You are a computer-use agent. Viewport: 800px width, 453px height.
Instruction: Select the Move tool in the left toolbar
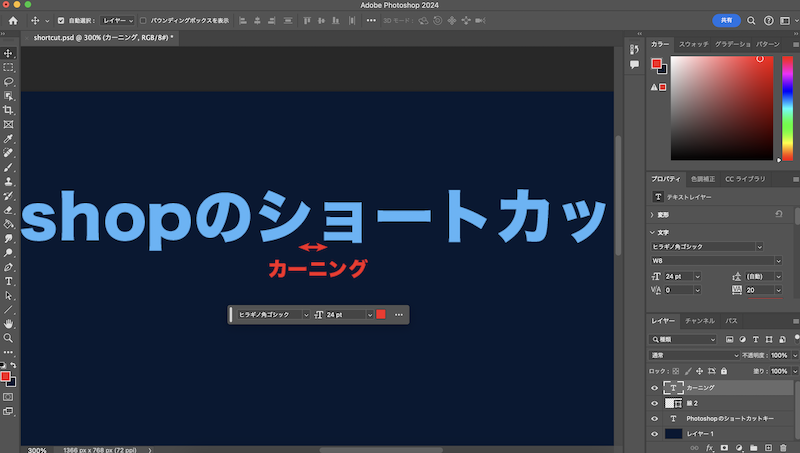[x=8, y=53]
